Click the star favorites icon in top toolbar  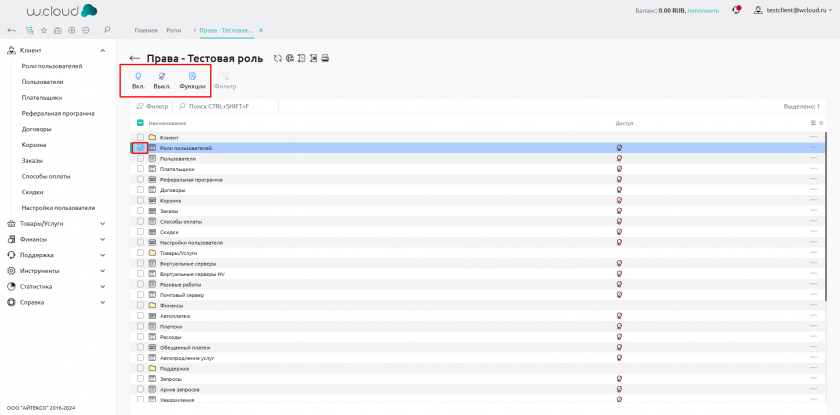coord(44,31)
